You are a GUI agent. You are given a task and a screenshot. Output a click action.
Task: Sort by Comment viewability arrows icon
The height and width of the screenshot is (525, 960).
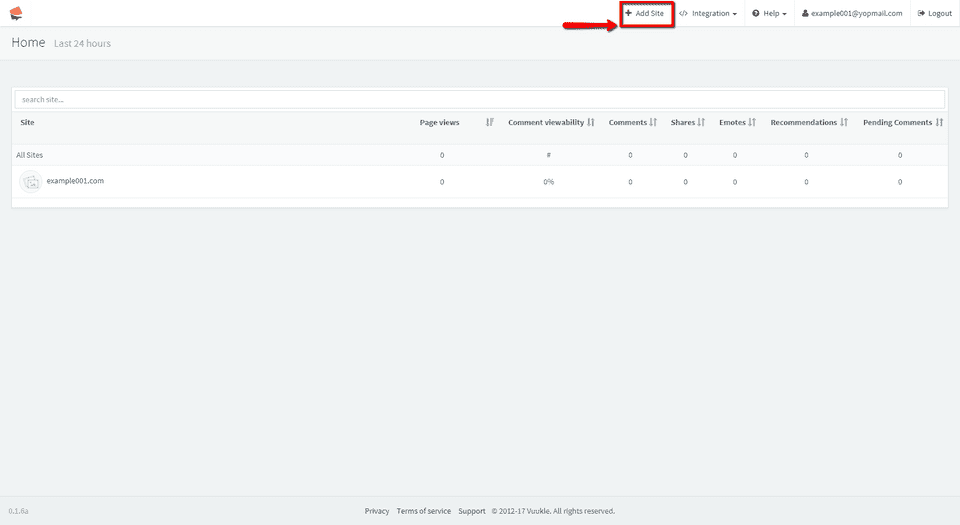591,122
